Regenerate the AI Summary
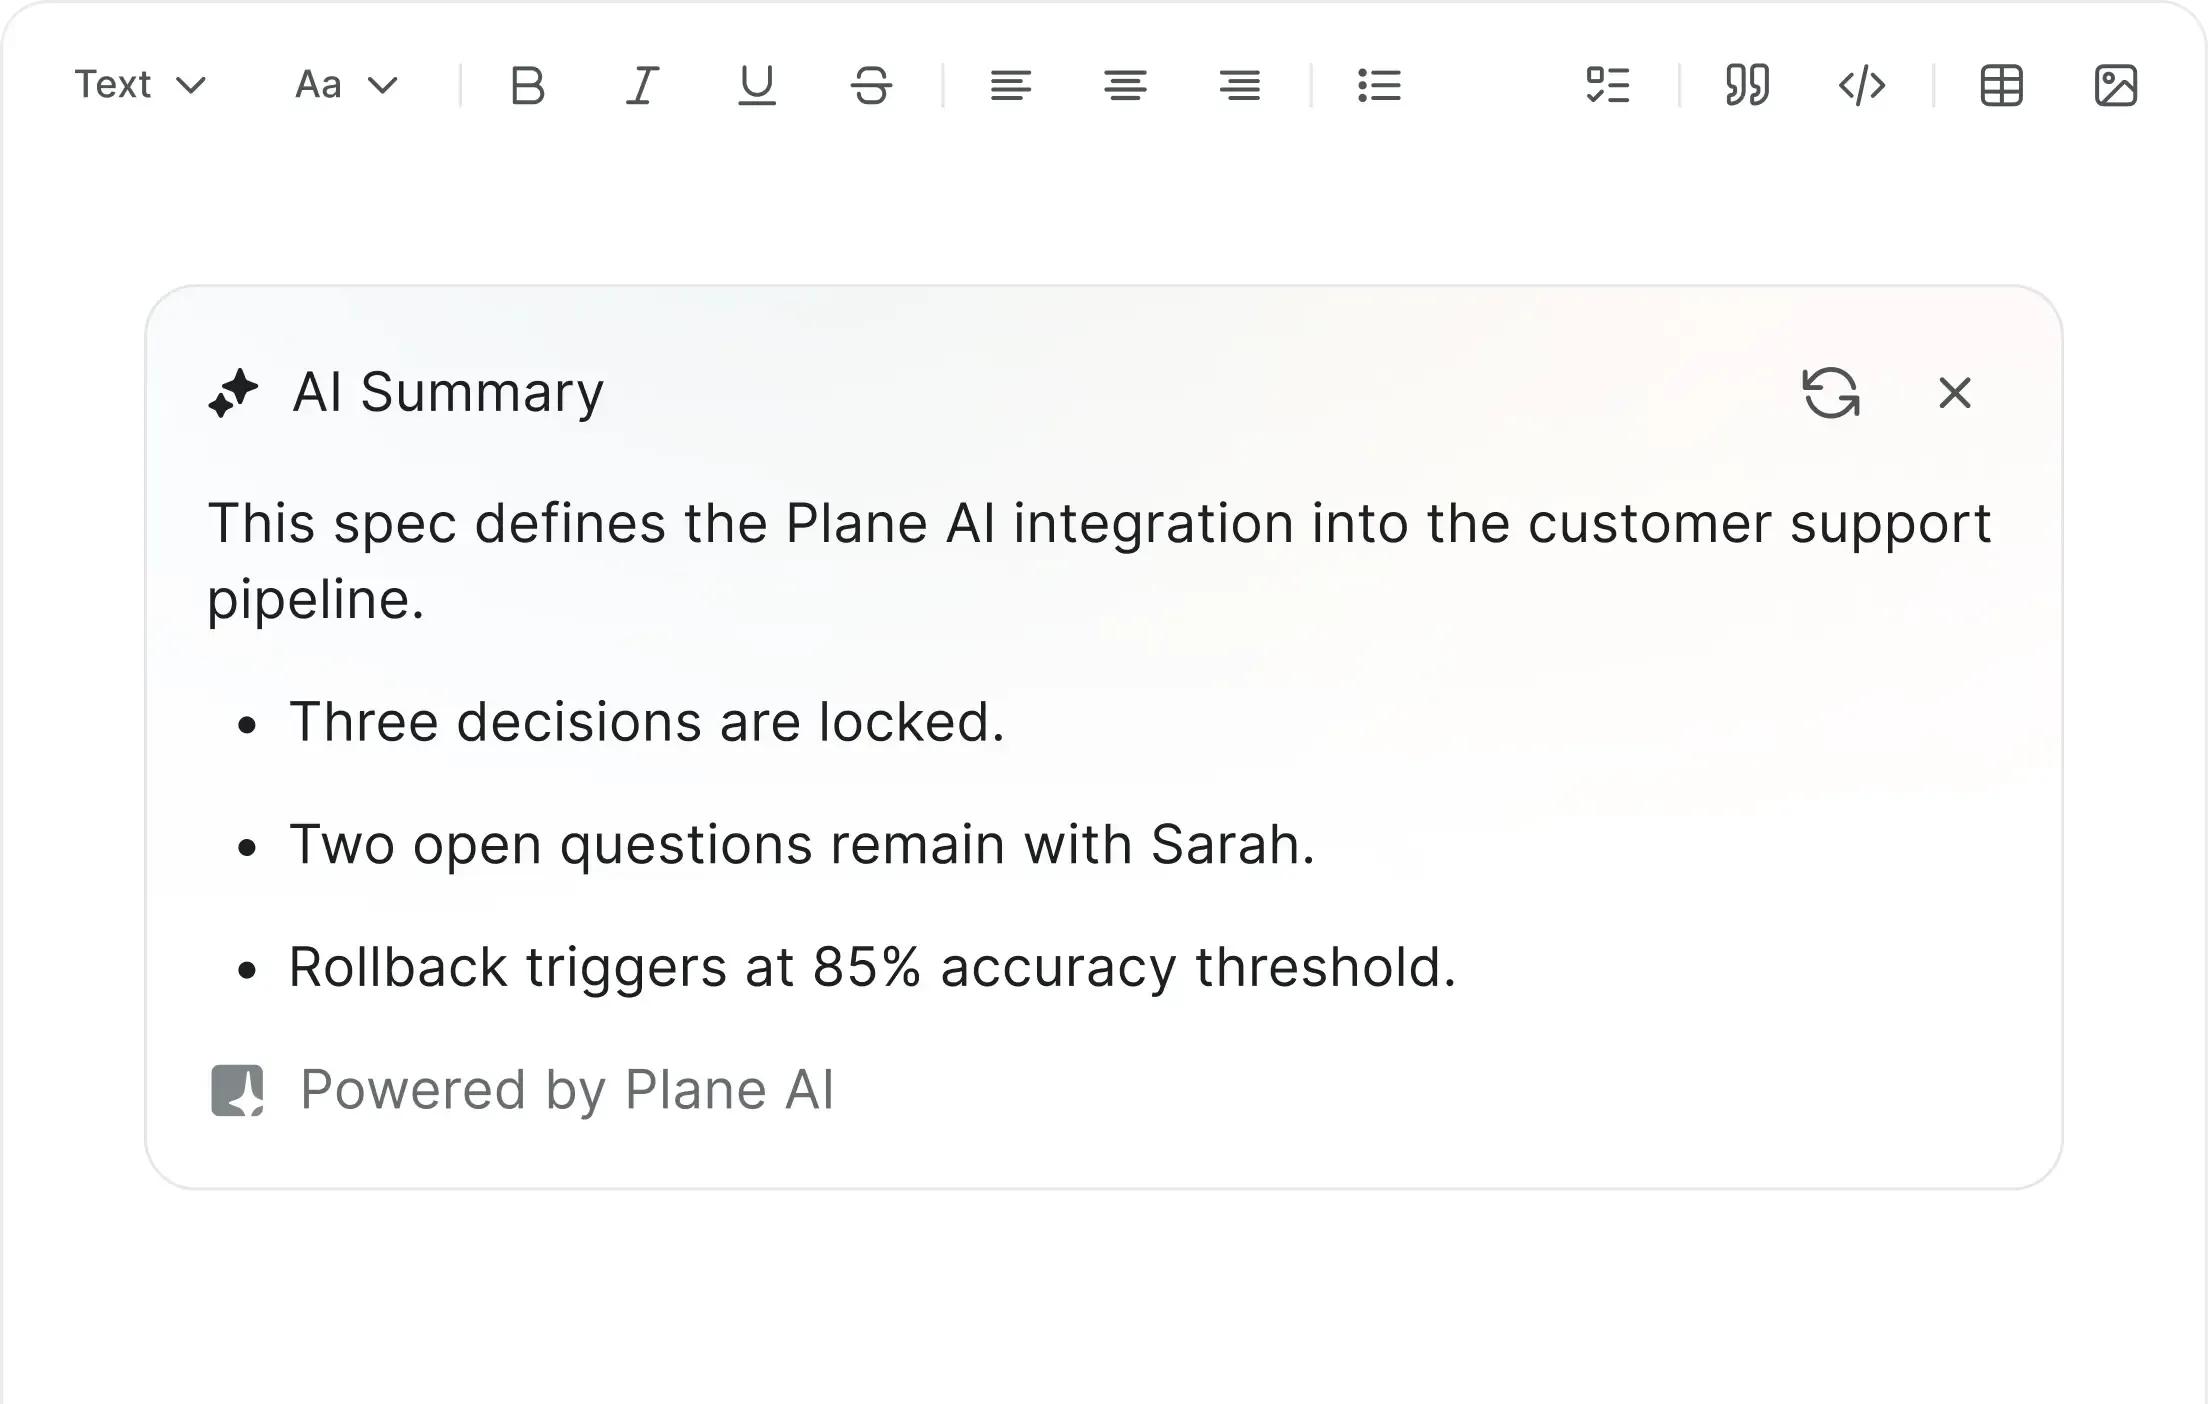The image size is (2208, 1404). [x=1832, y=394]
